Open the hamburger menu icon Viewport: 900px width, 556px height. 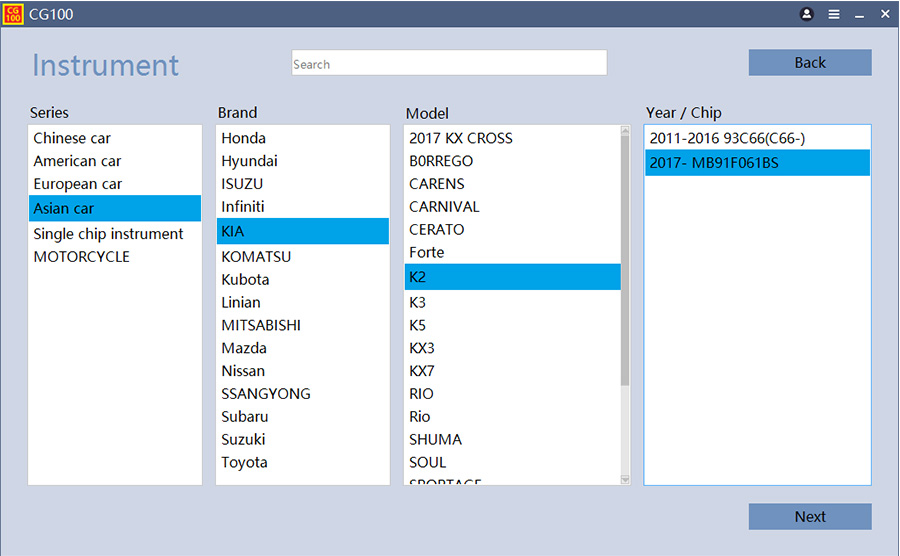[x=834, y=14]
